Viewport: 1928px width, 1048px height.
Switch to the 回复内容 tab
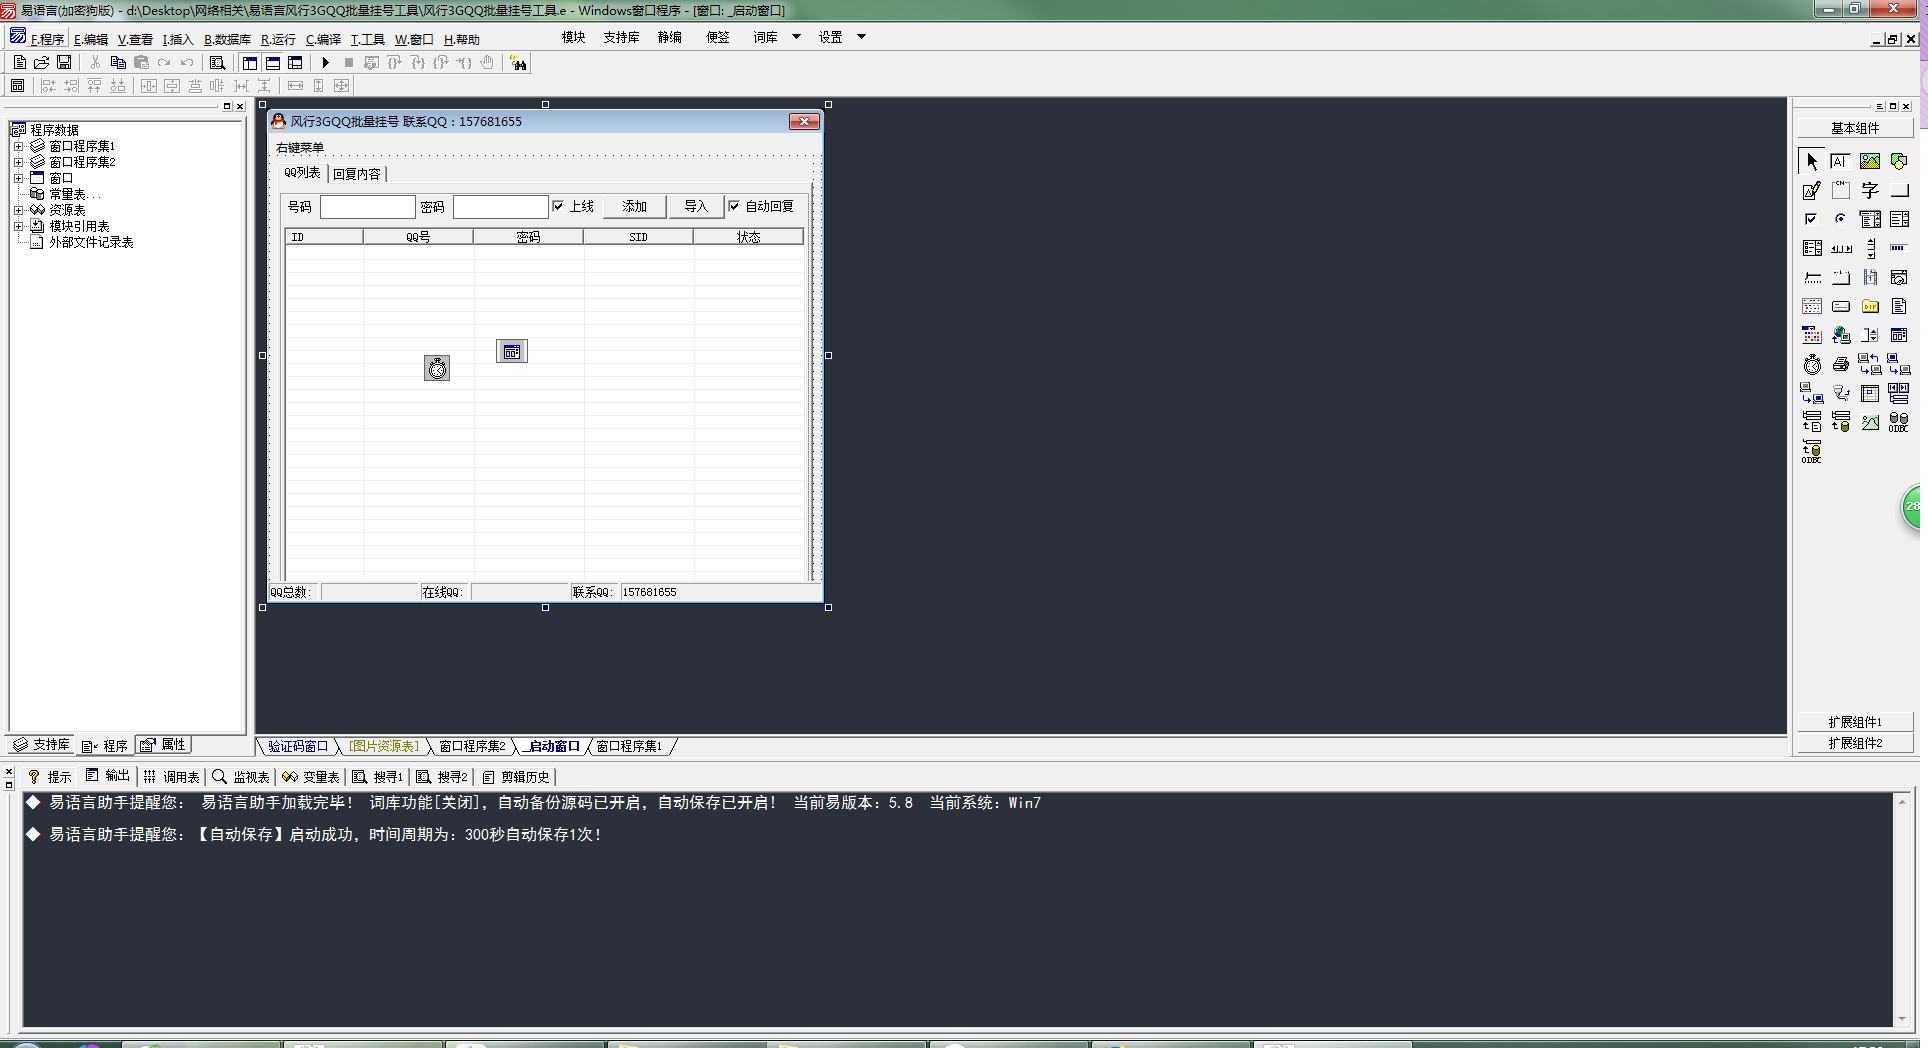click(x=357, y=174)
